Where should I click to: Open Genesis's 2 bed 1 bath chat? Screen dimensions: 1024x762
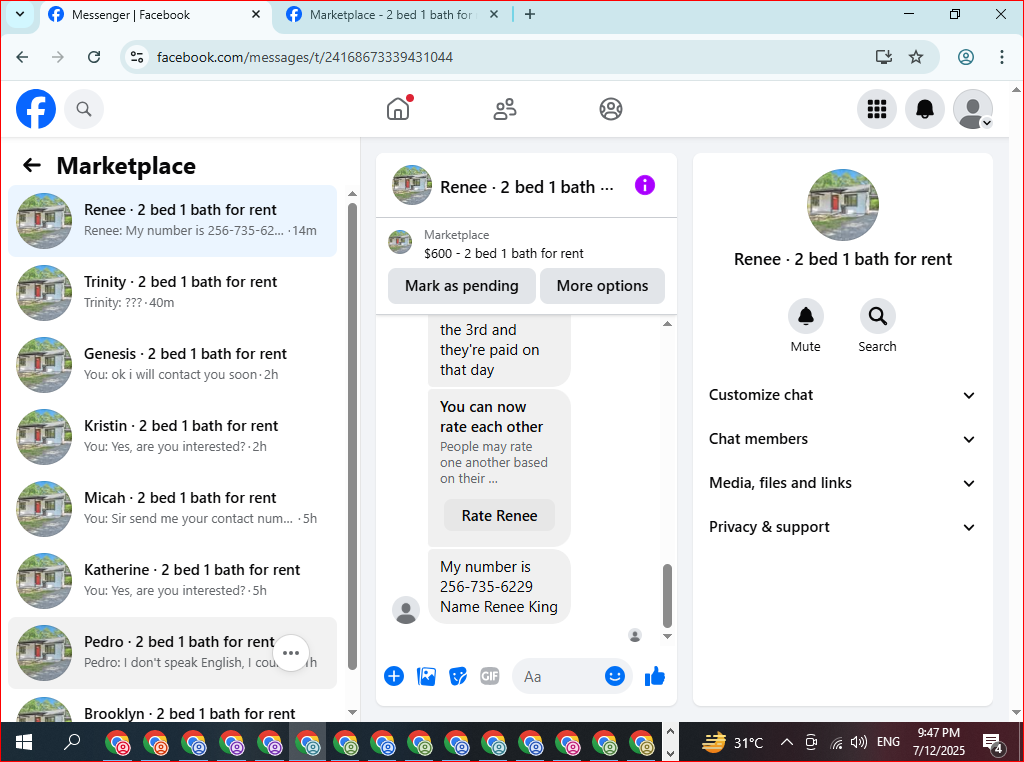pos(172,364)
